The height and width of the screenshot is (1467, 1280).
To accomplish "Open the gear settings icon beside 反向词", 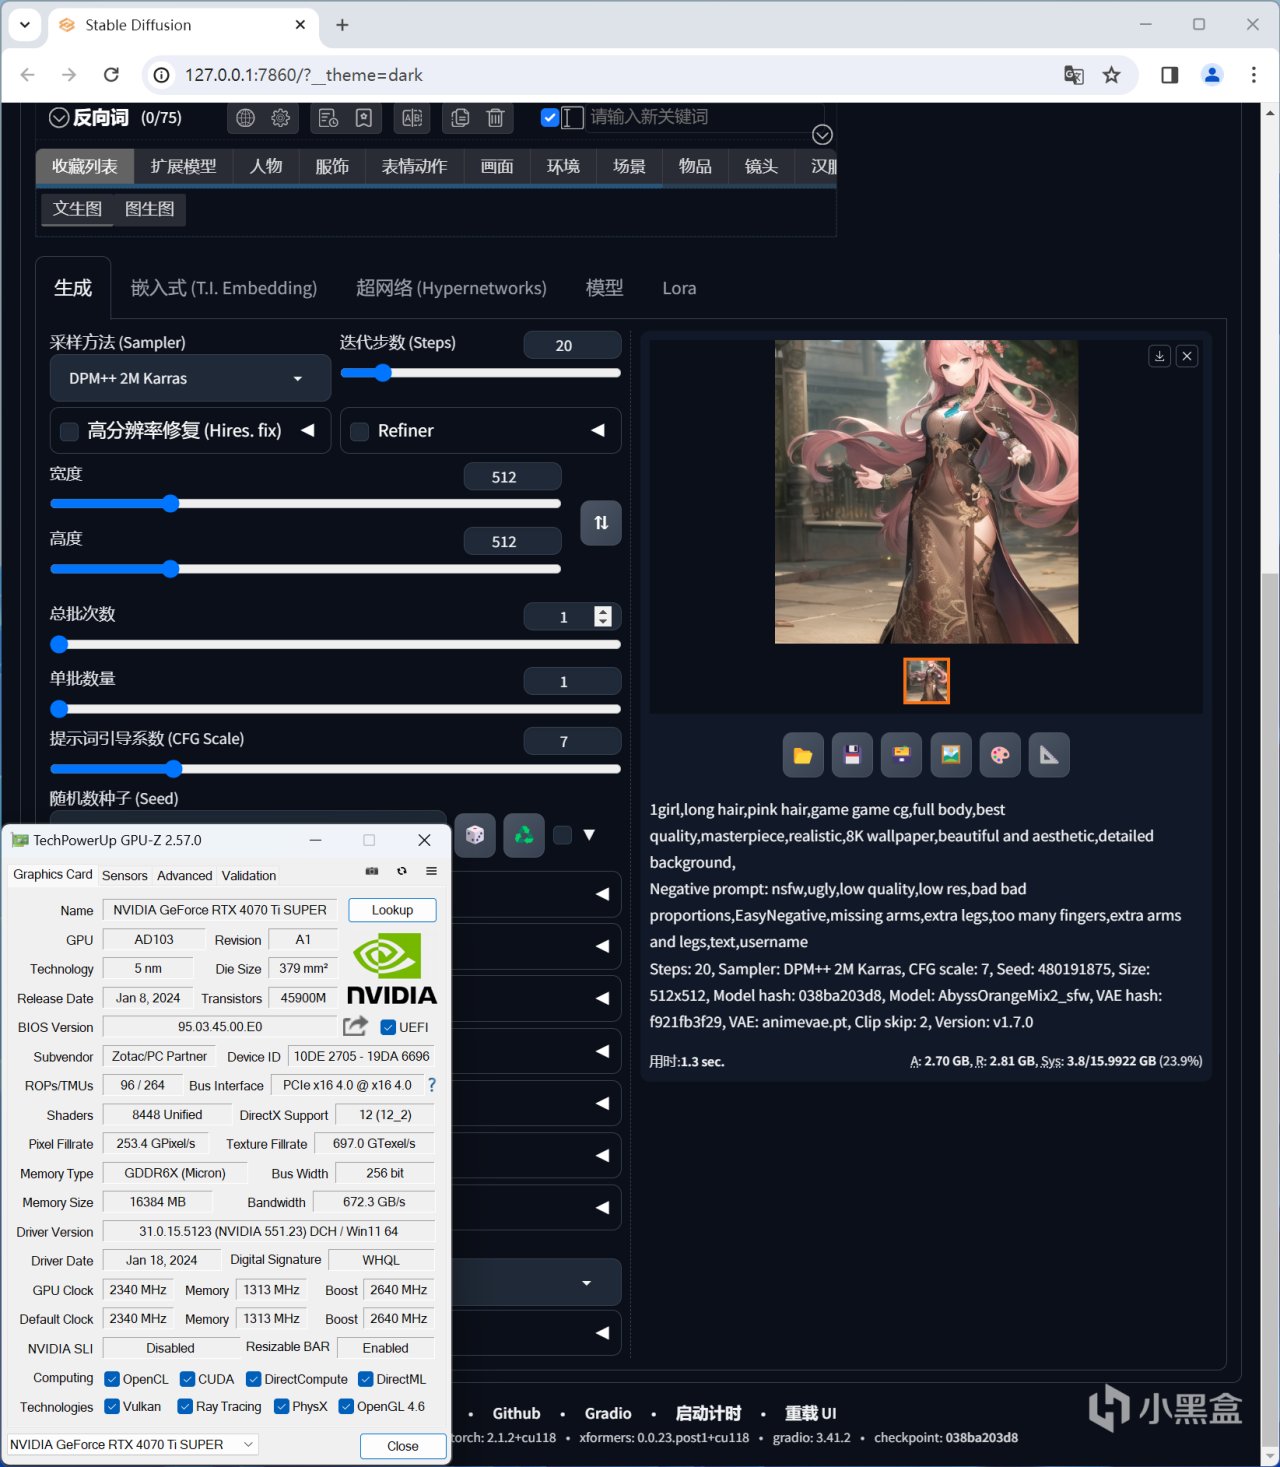I will point(281,118).
